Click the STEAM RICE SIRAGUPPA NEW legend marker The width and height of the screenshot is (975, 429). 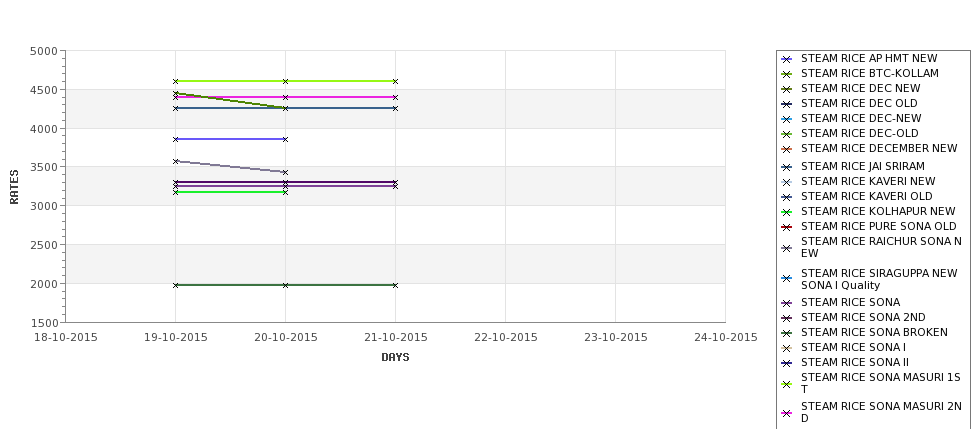click(787, 279)
